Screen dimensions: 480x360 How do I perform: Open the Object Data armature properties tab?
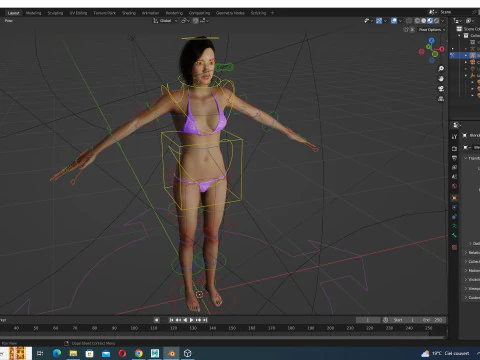coord(454,226)
